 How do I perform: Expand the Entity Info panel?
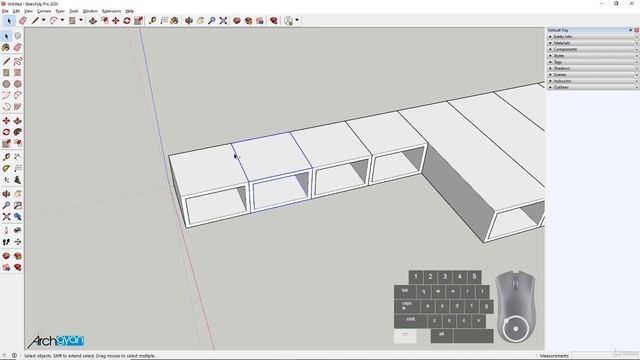click(593, 37)
